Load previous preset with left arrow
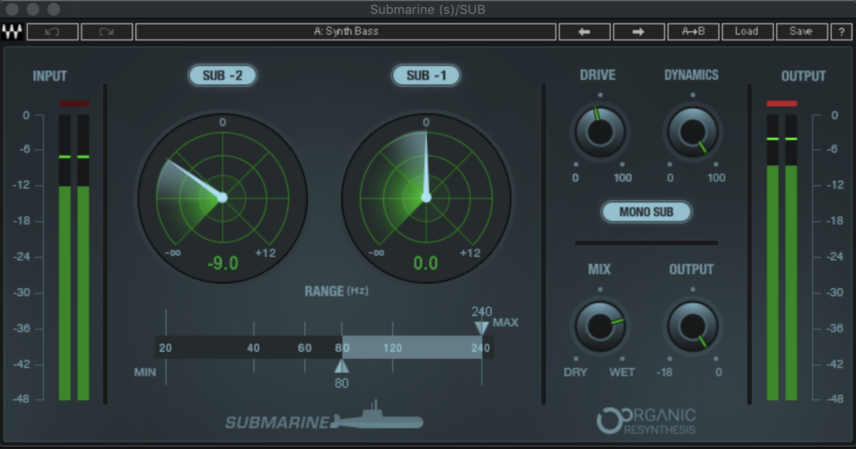The image size is (856, 449). coord(584,32)
